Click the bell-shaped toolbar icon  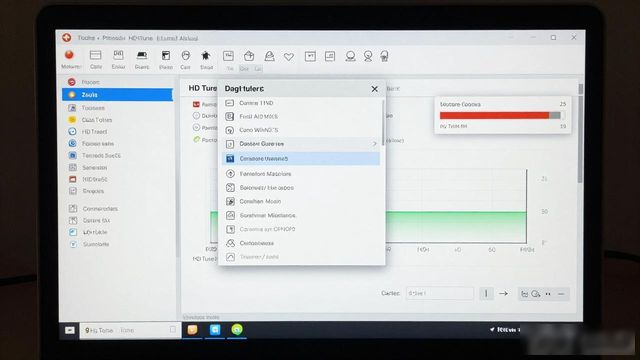(x=269, y=56)
